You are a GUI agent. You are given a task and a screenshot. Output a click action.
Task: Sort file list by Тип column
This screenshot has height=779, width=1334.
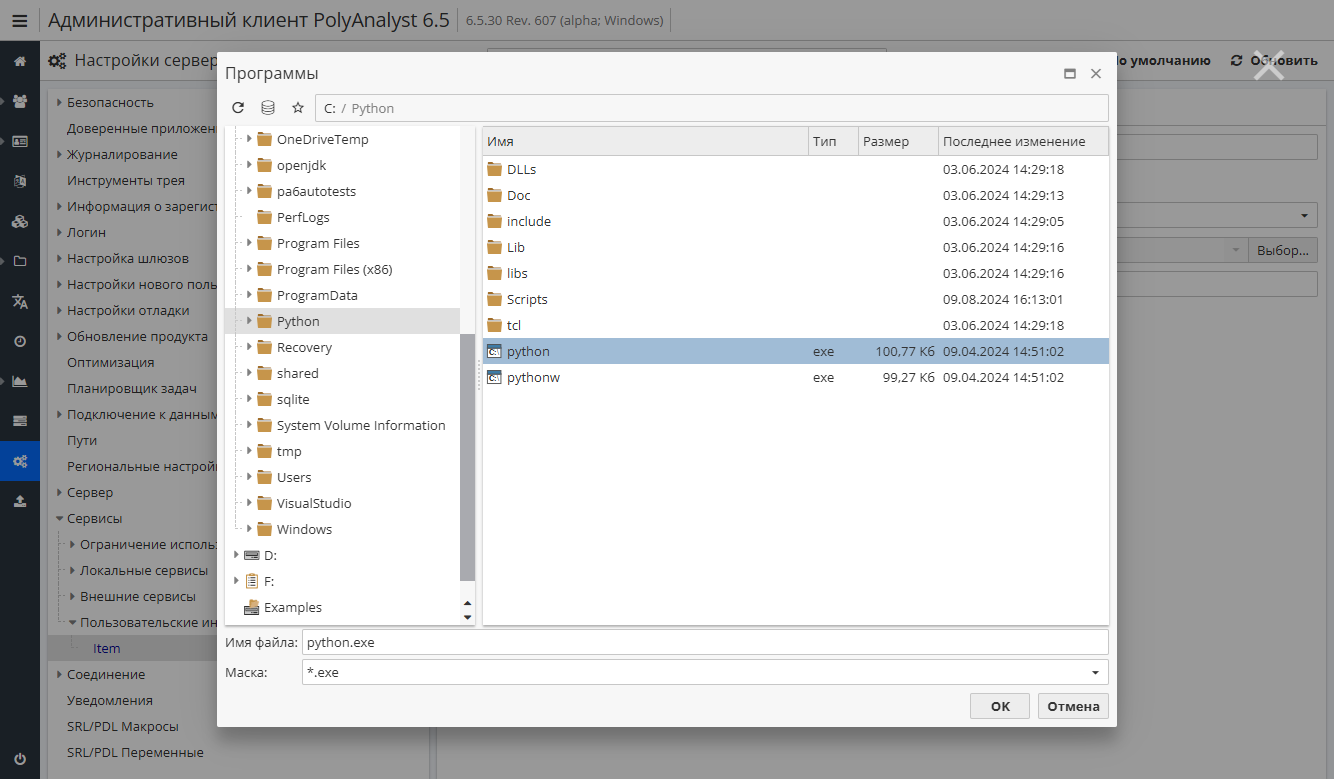click(834, 141)
